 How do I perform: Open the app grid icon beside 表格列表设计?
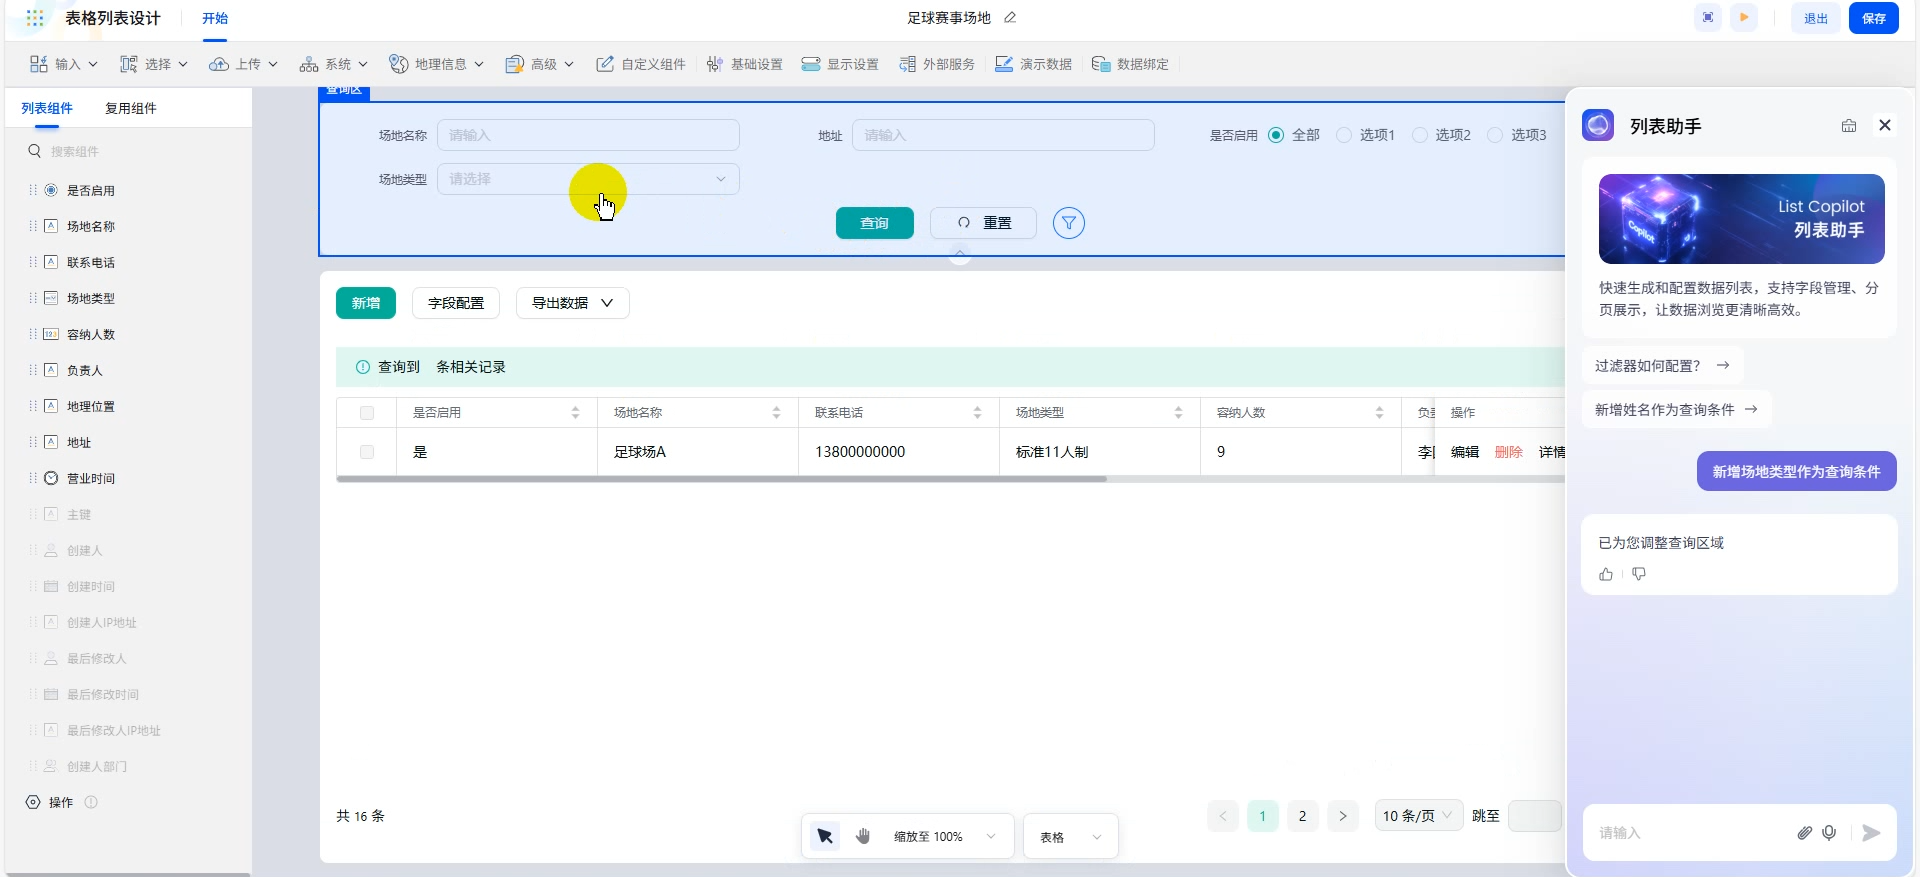[35, 18]
